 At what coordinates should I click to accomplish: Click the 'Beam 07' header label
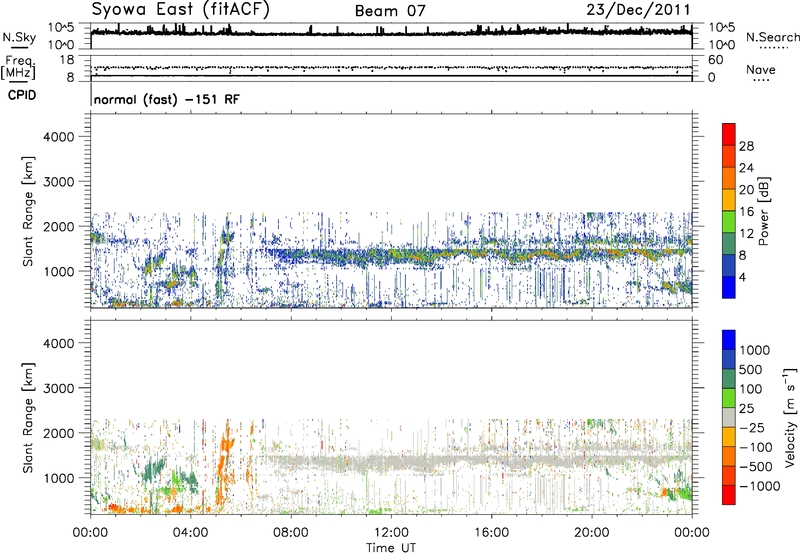pos(390,11)
